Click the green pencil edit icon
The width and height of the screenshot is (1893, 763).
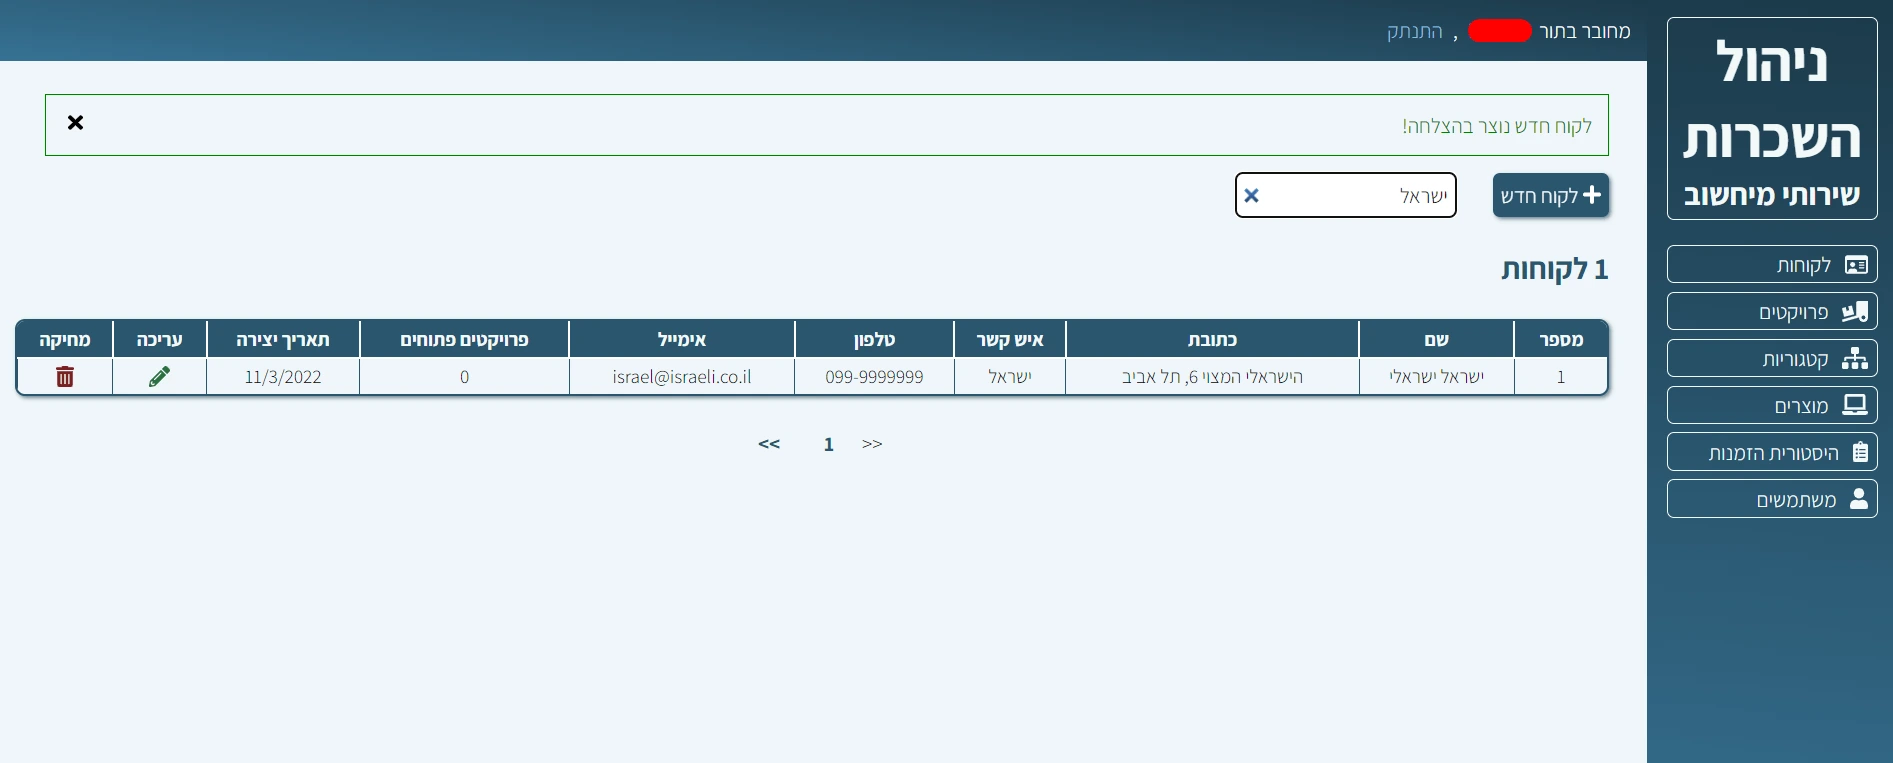[x=159, y=377]
